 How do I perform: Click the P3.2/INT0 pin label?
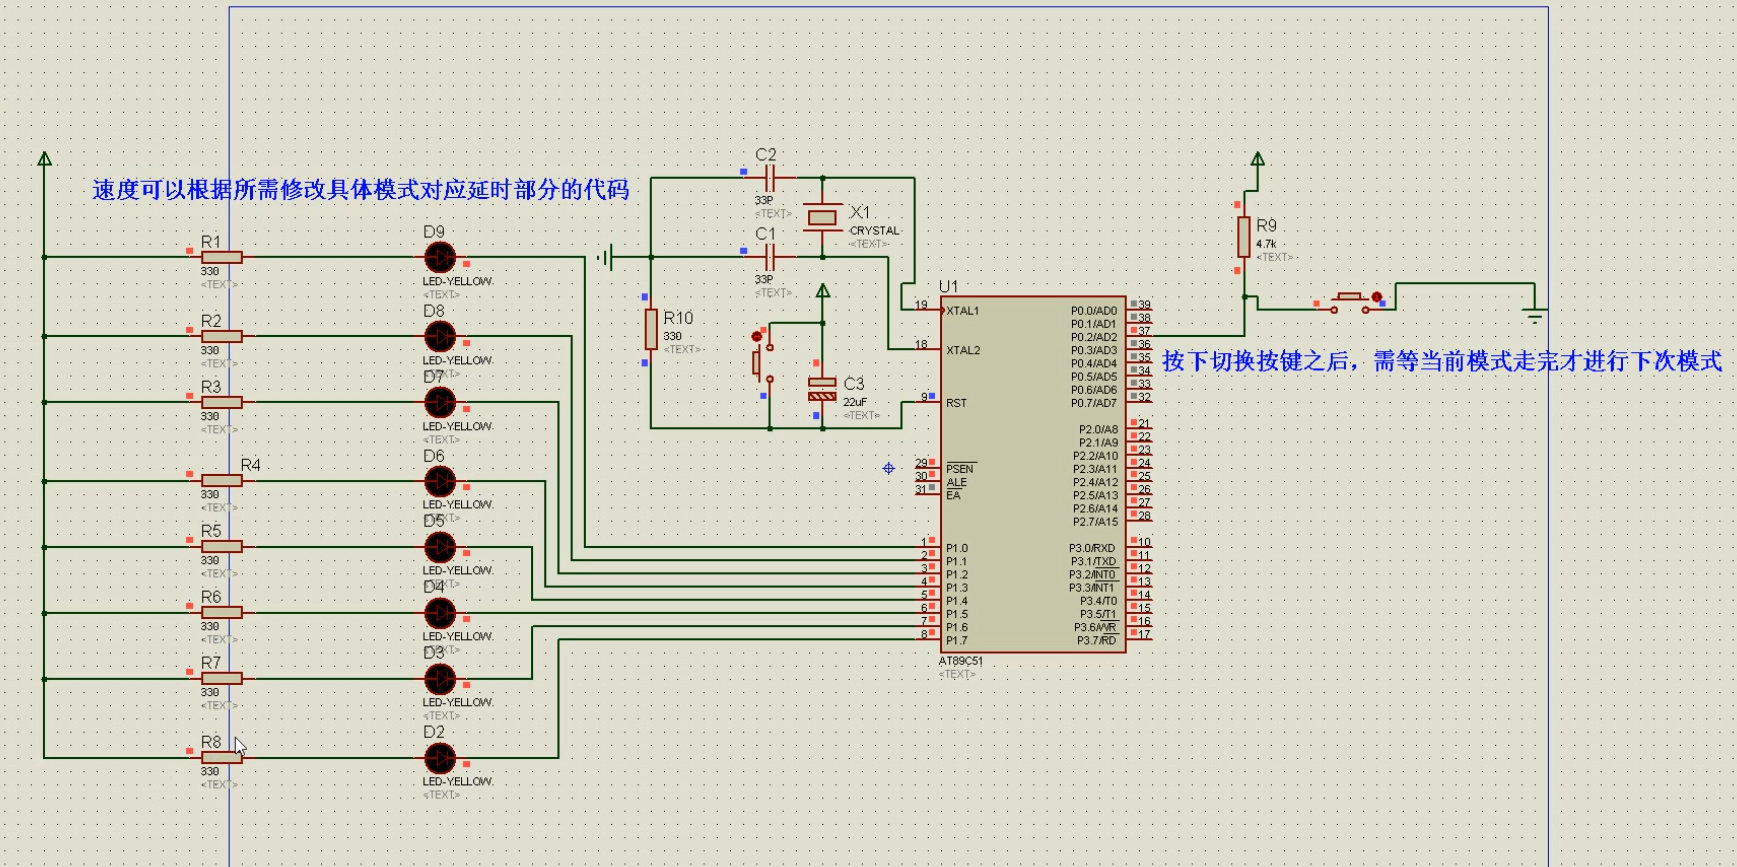[1092, 574]
